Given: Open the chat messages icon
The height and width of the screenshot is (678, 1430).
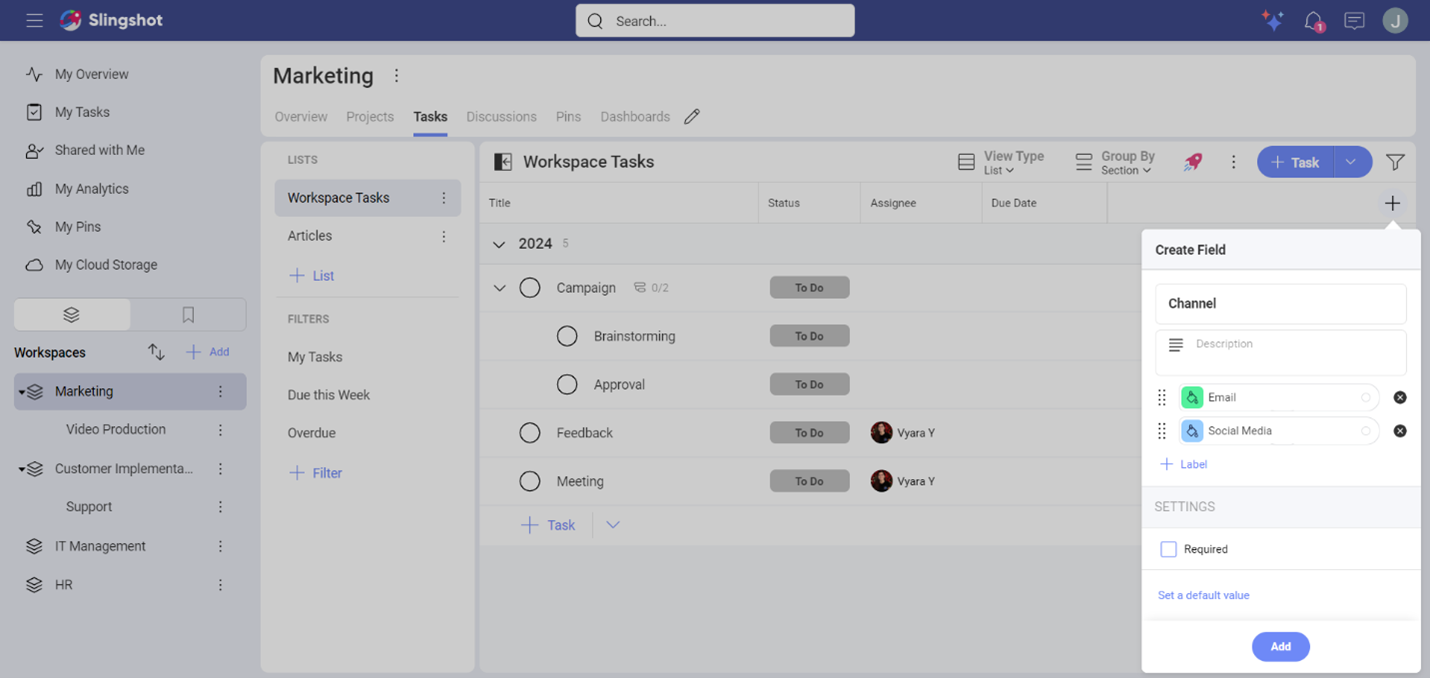Looking at the screenshot, I should point(1354,21).
